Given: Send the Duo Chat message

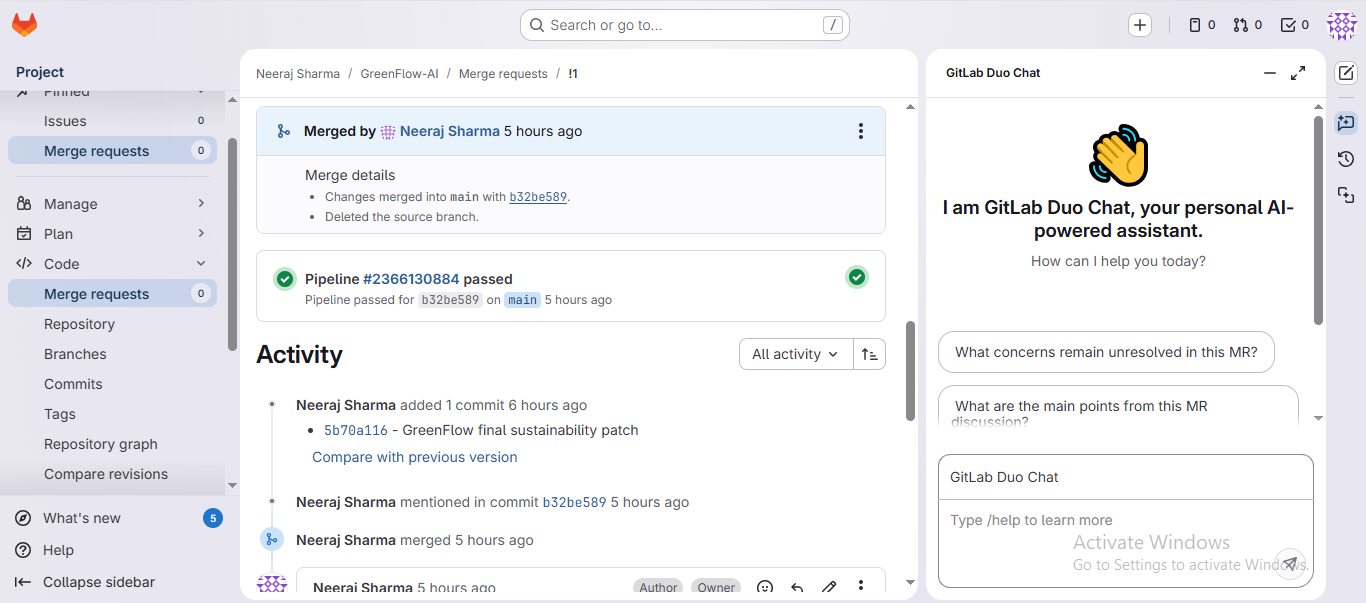Looking at the screenshot, I should coord(1290,562).
